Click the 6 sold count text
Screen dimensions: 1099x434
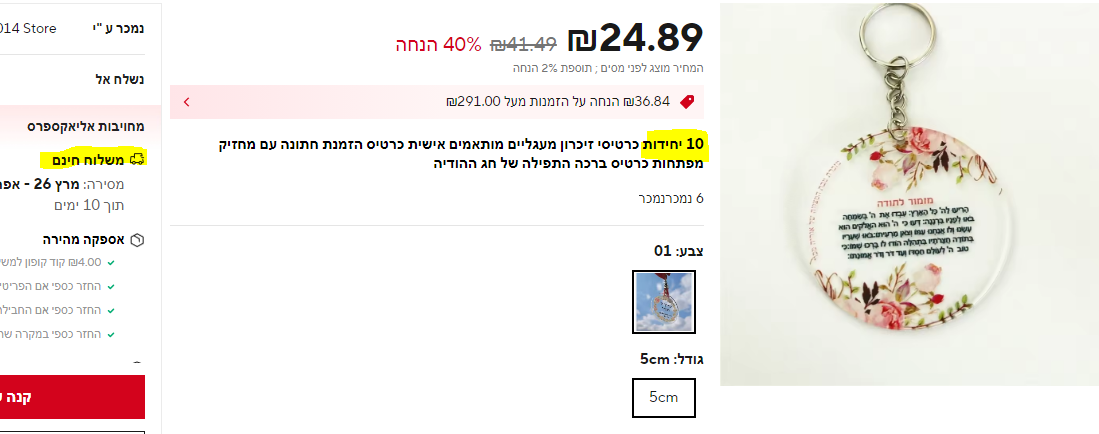click(671, 198)
